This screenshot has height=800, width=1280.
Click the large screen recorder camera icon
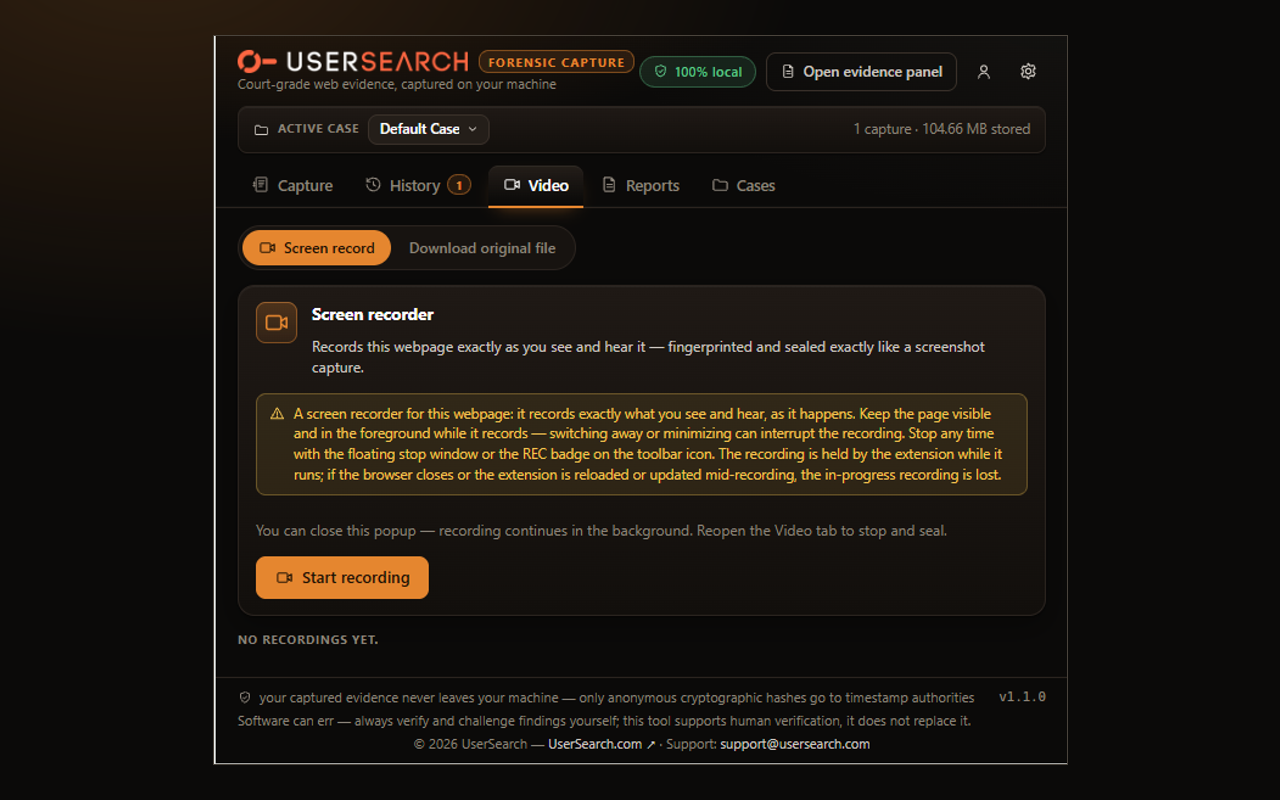tap(277, 323)
